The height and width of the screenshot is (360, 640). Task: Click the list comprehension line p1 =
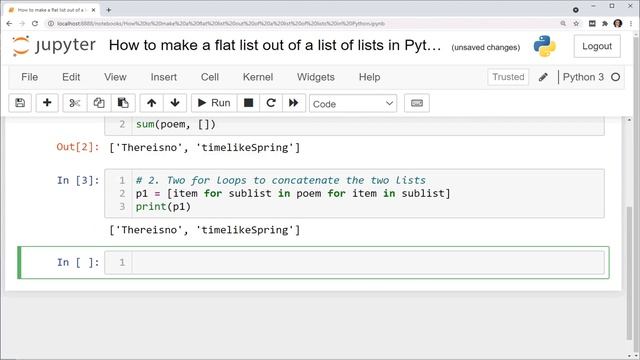[x=293, y=193]
